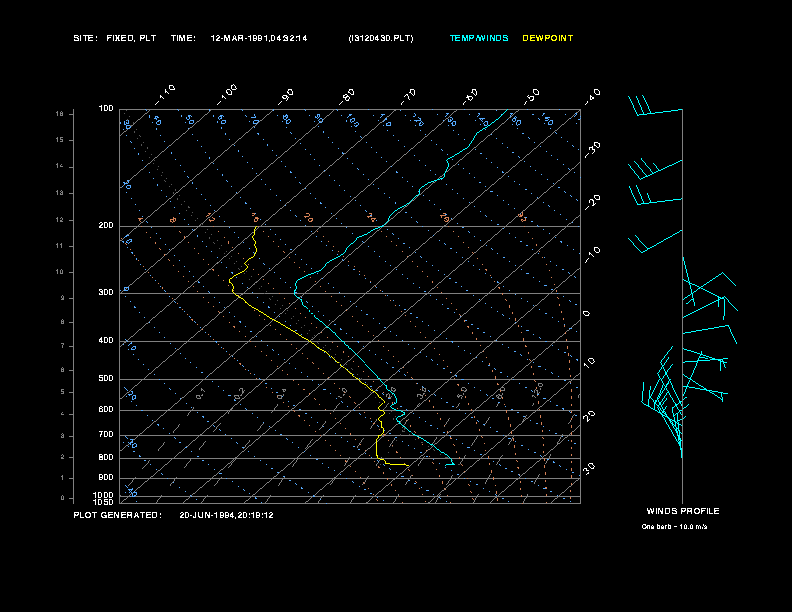This screenshot has height=612, width=792.
Task: Click the 900 pressure level label
Action: pyautogui.click(x=106, y=477)
